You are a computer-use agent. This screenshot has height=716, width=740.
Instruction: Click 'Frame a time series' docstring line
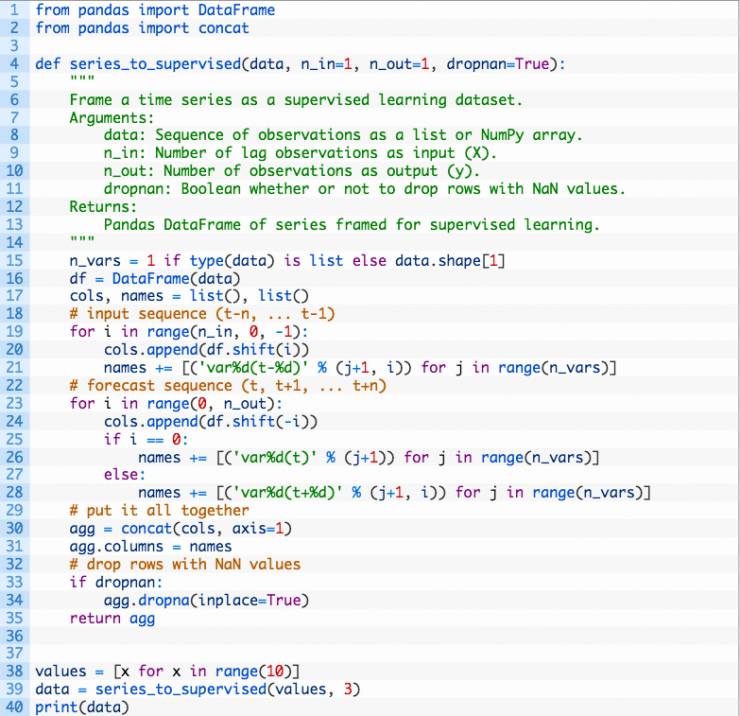(x=296, y=100)
